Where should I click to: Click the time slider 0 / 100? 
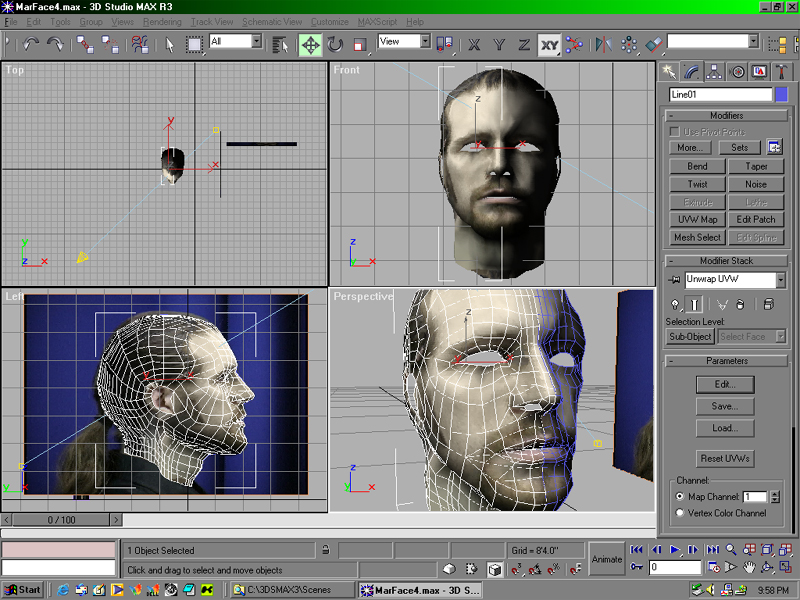pos(61,520)
